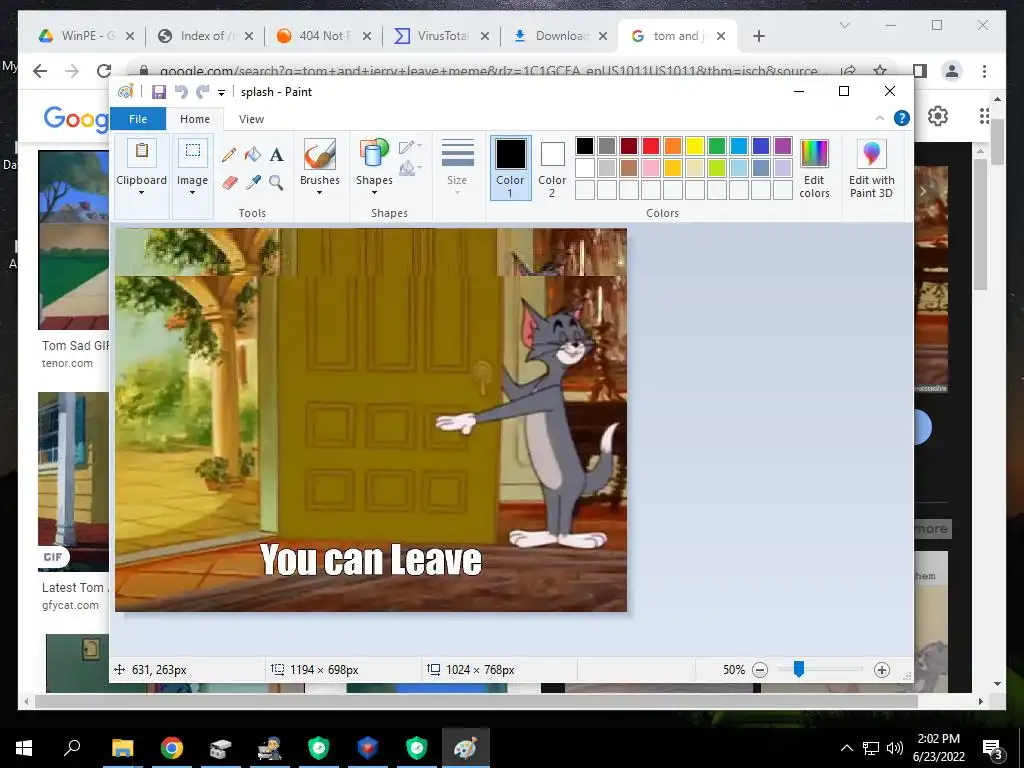Switch to the View ribbon tab

tap(251, 119)
